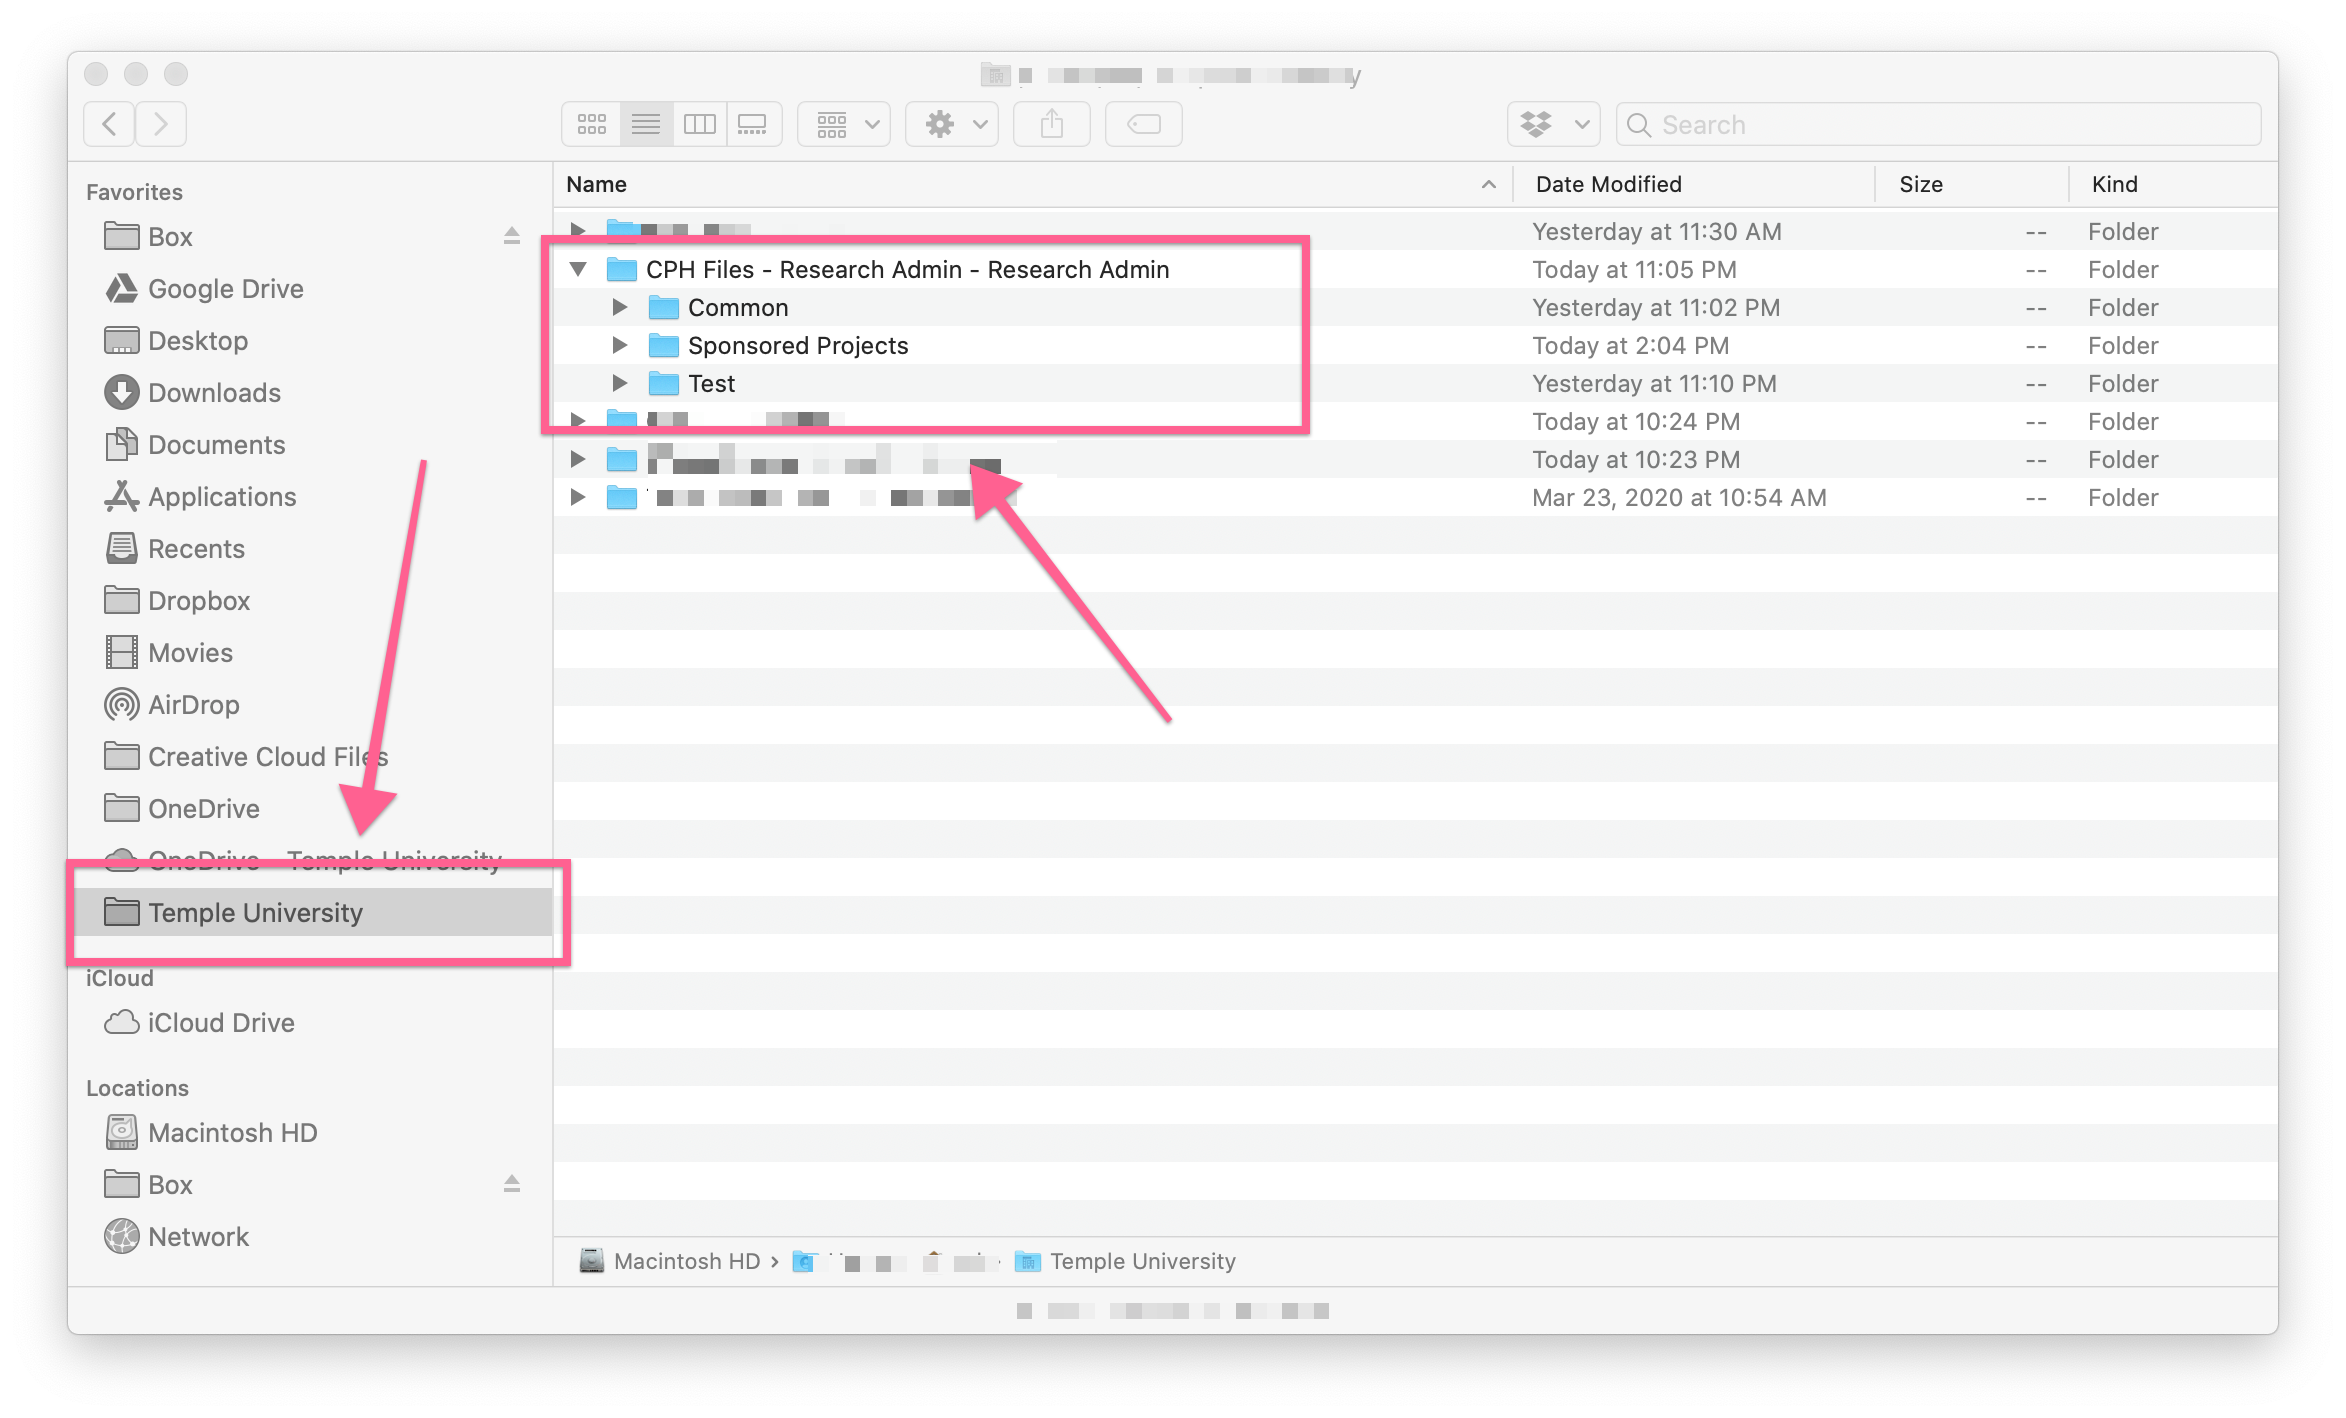Open the gear action menu
This screenshot has height=1418, width=2346.
point(952,124)
